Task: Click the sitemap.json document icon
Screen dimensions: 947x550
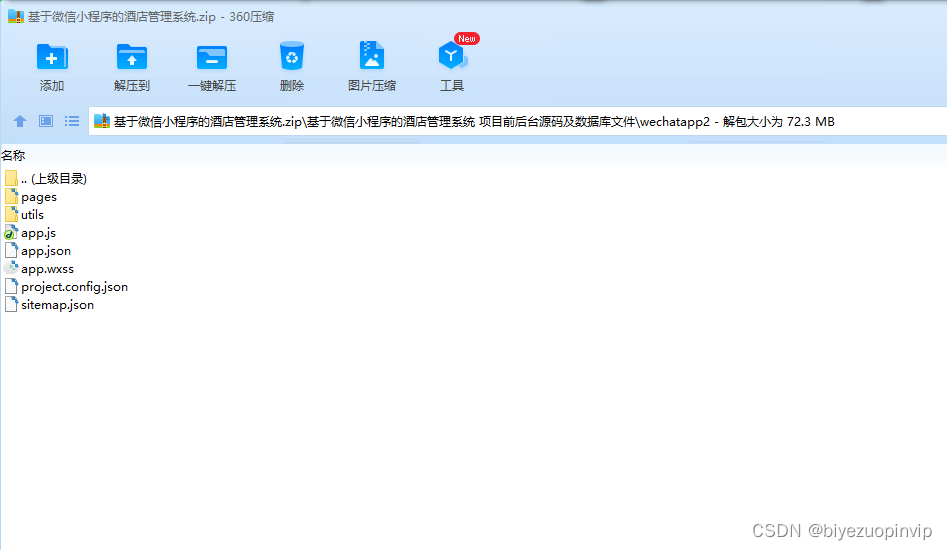Action: [11, 304]
